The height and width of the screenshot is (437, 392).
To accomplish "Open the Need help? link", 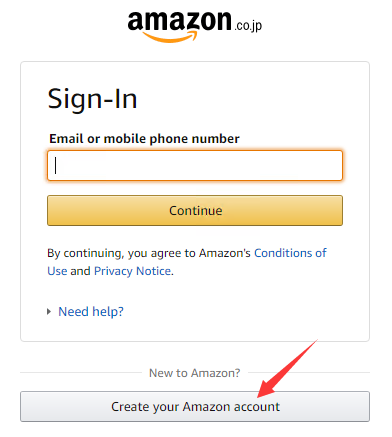I will pyautogui.click(x=91, y=312).
